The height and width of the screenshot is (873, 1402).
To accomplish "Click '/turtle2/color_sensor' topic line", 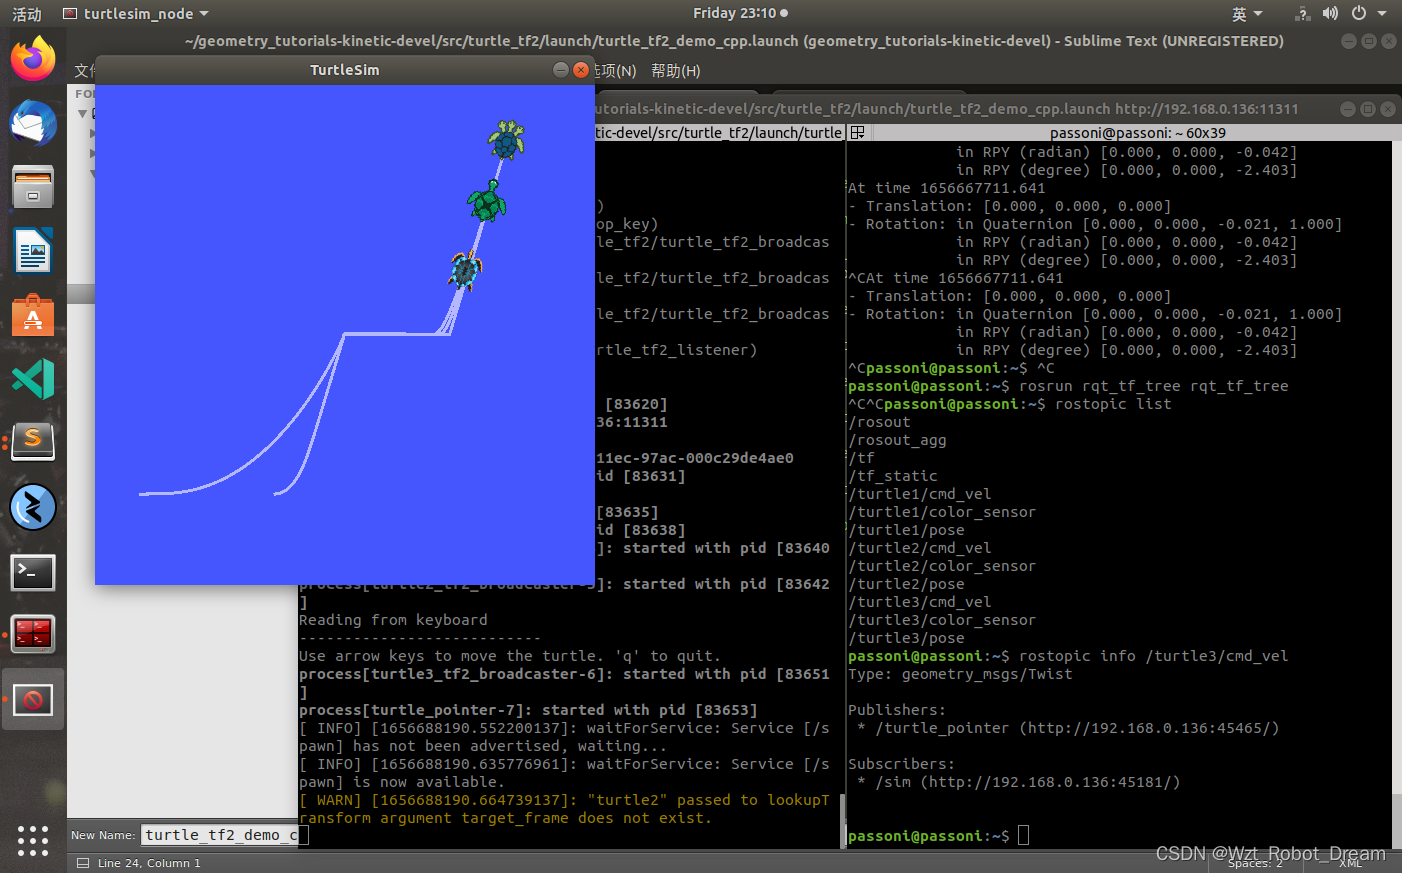I will (942, 566).
